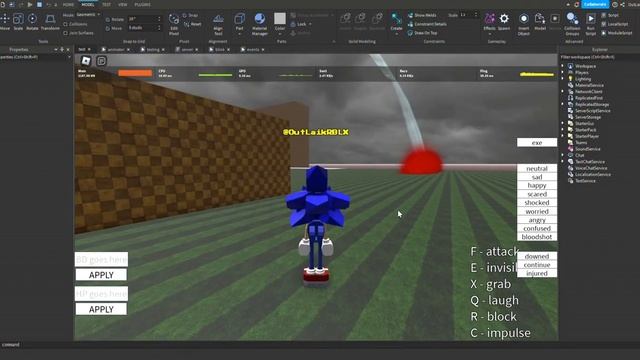Click the happy emotion button
The width and height of the screenshot is (640, 360).
537,185
